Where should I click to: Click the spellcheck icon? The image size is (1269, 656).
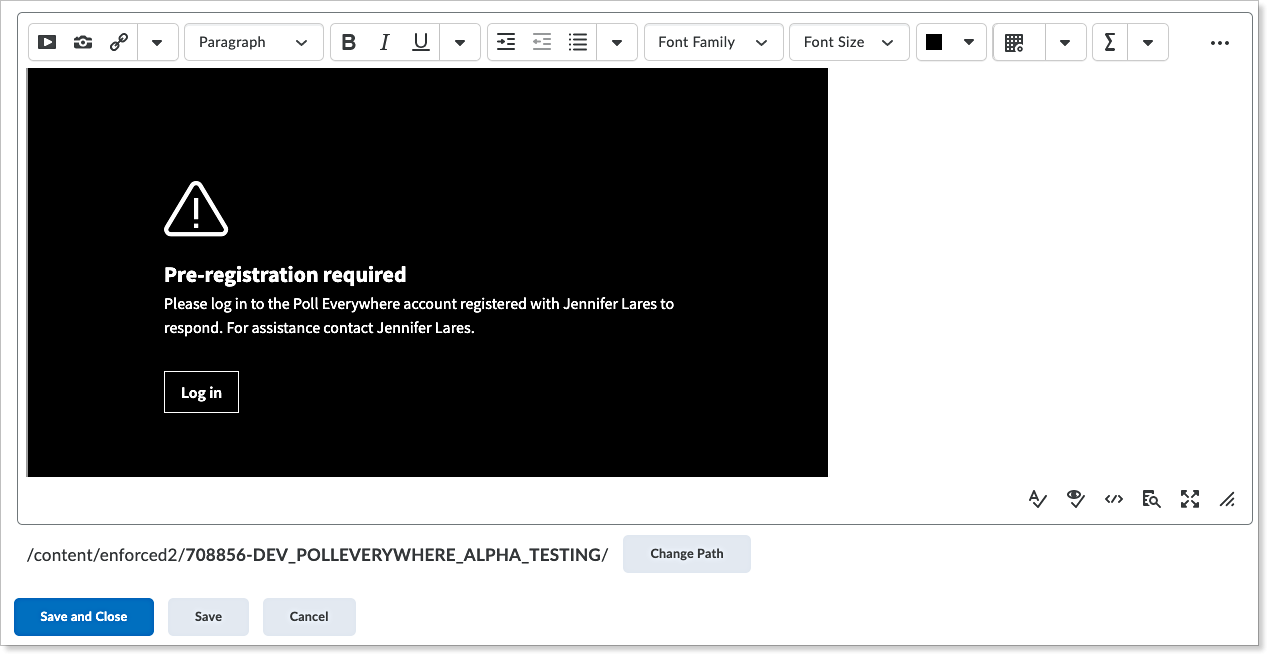1038,499
